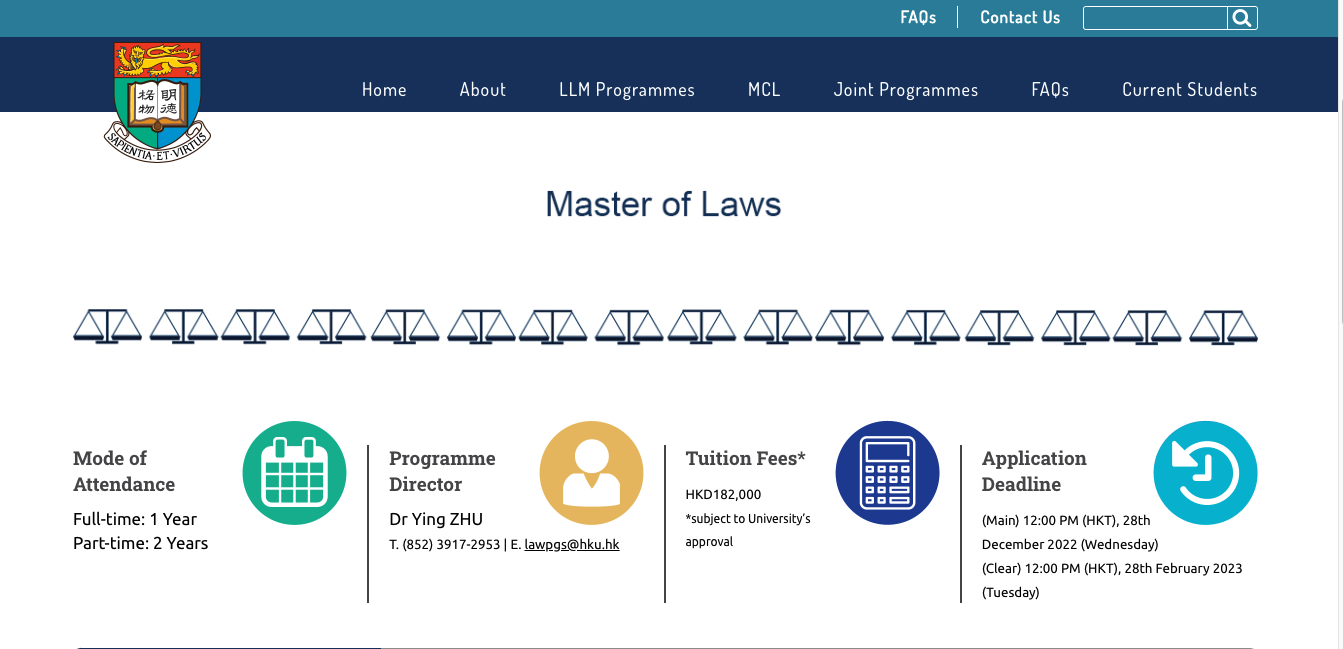Open the About menu

(x=482, y=89)
